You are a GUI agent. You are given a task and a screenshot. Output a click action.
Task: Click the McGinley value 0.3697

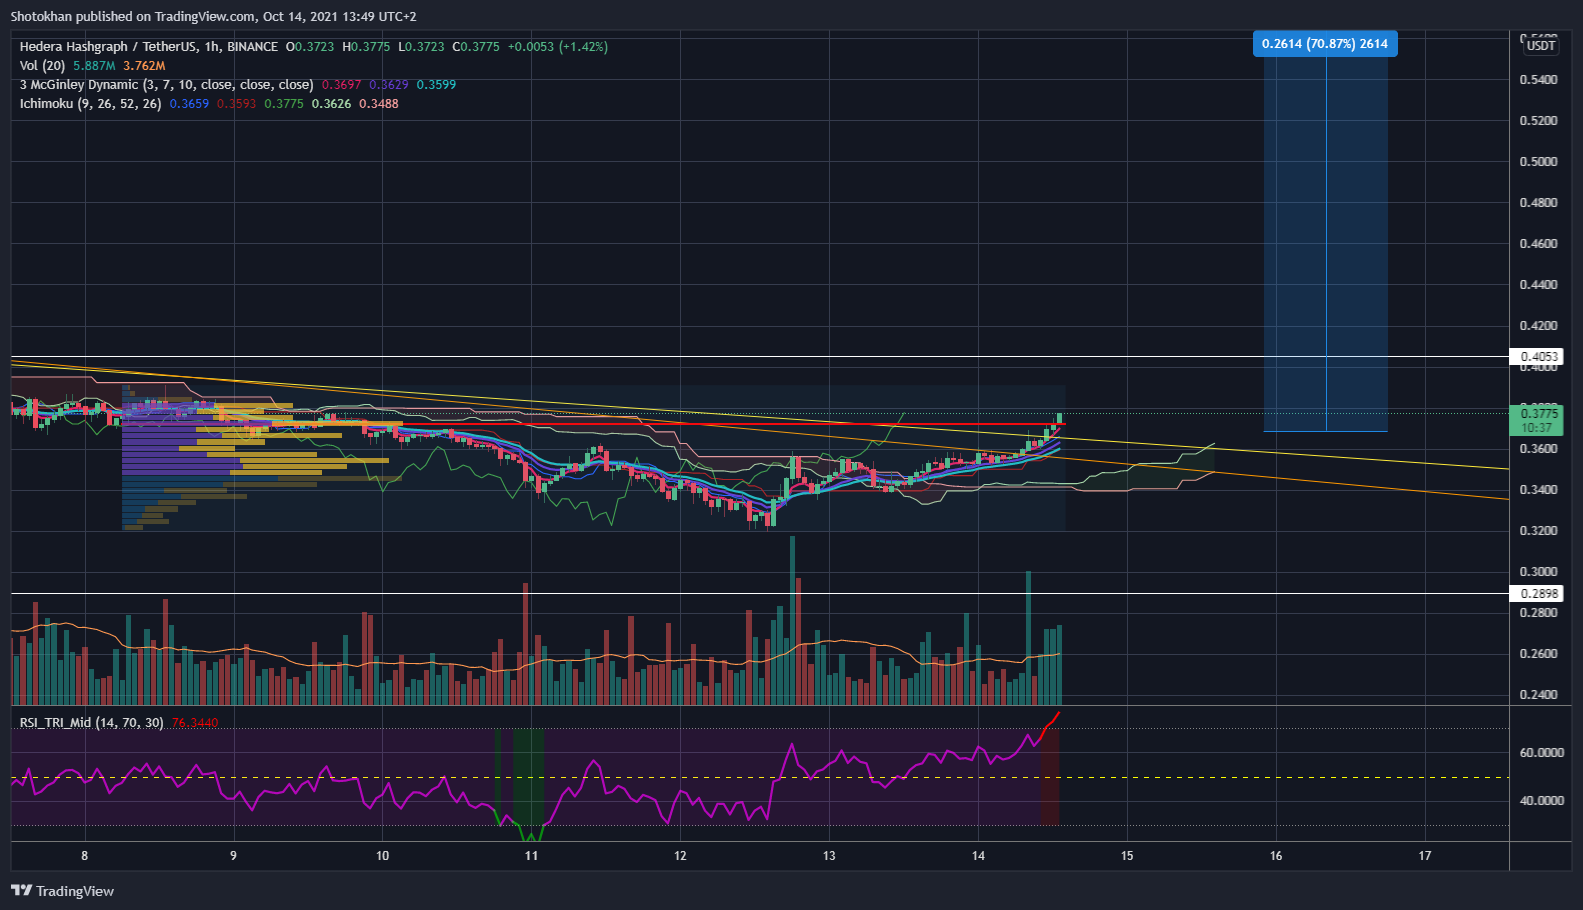point(341,85)
